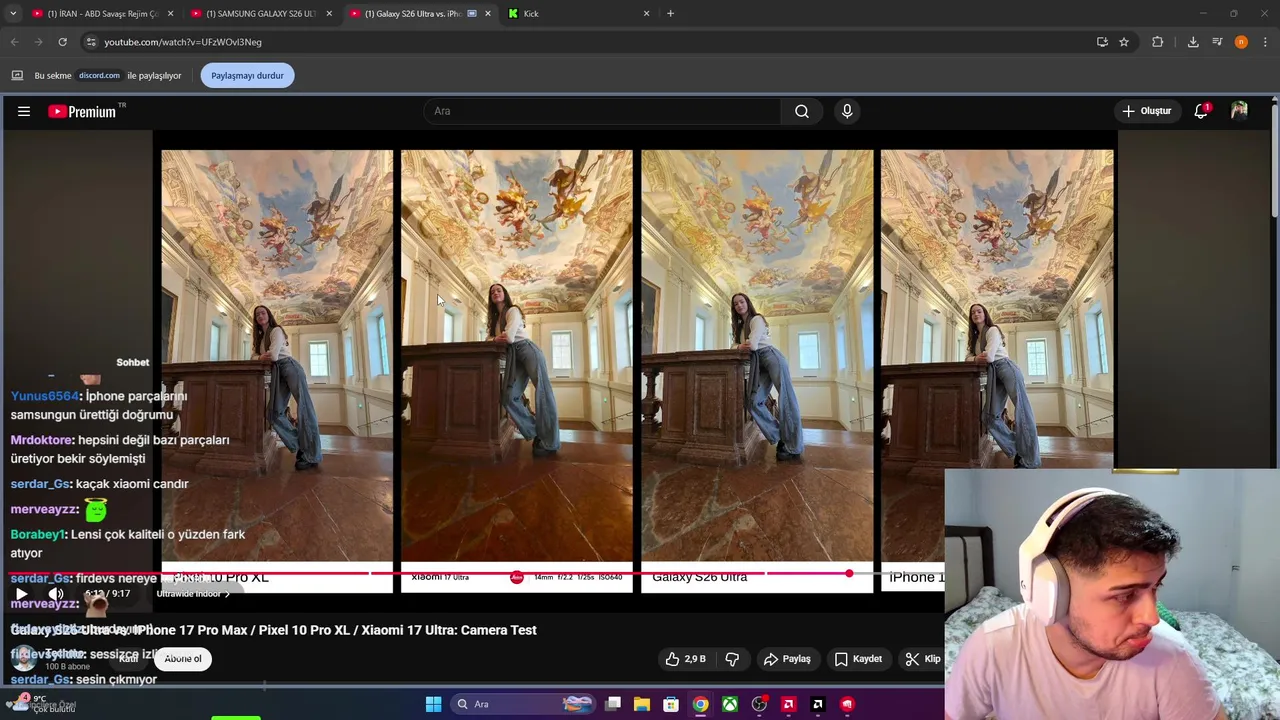The height and width of the screenshot is (720, 1280).
Task: Open the Windows Start menu
Action: (433, 704)
